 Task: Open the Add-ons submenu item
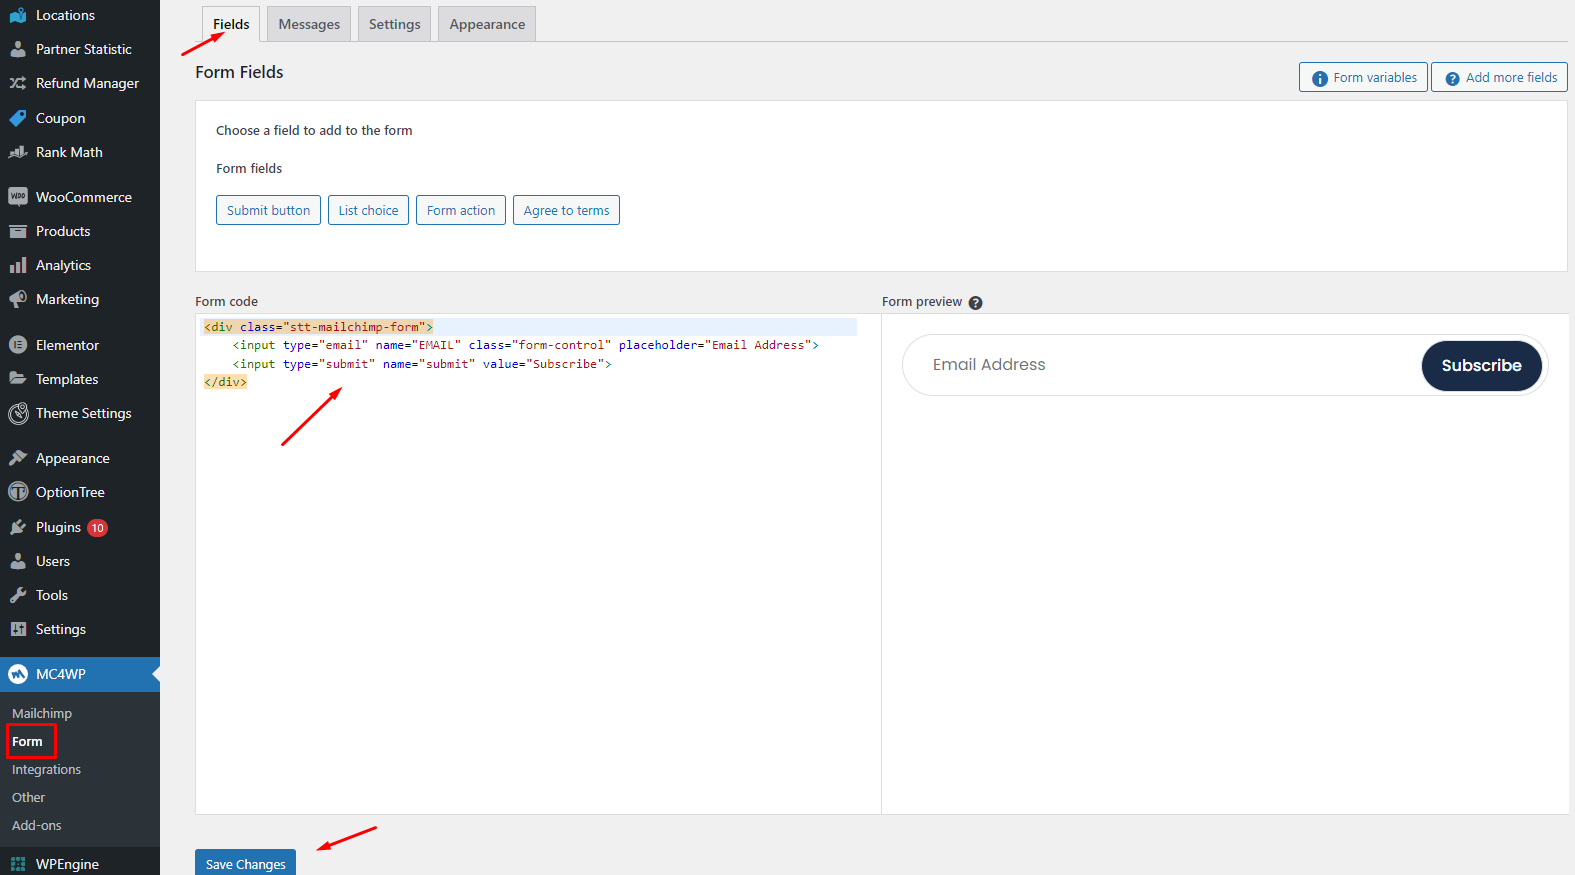(36, 825)
